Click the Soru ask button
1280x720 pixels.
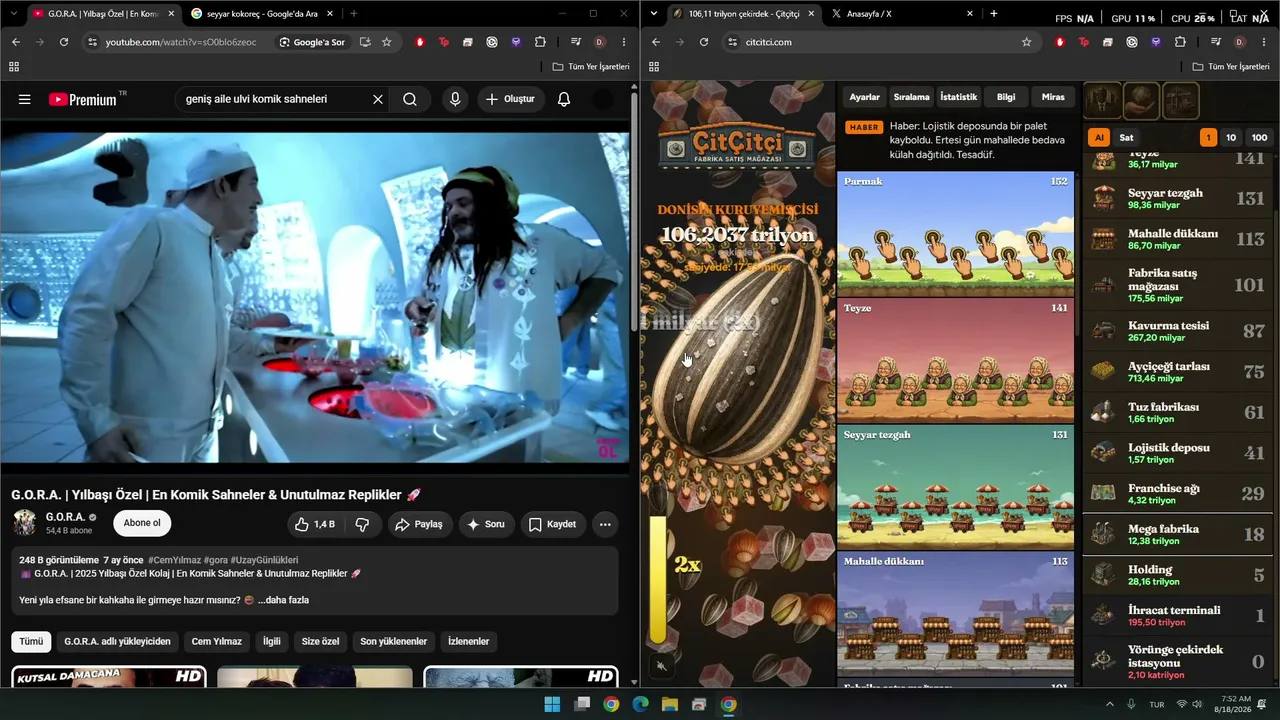pyautogui.click(x=486, y=524)
